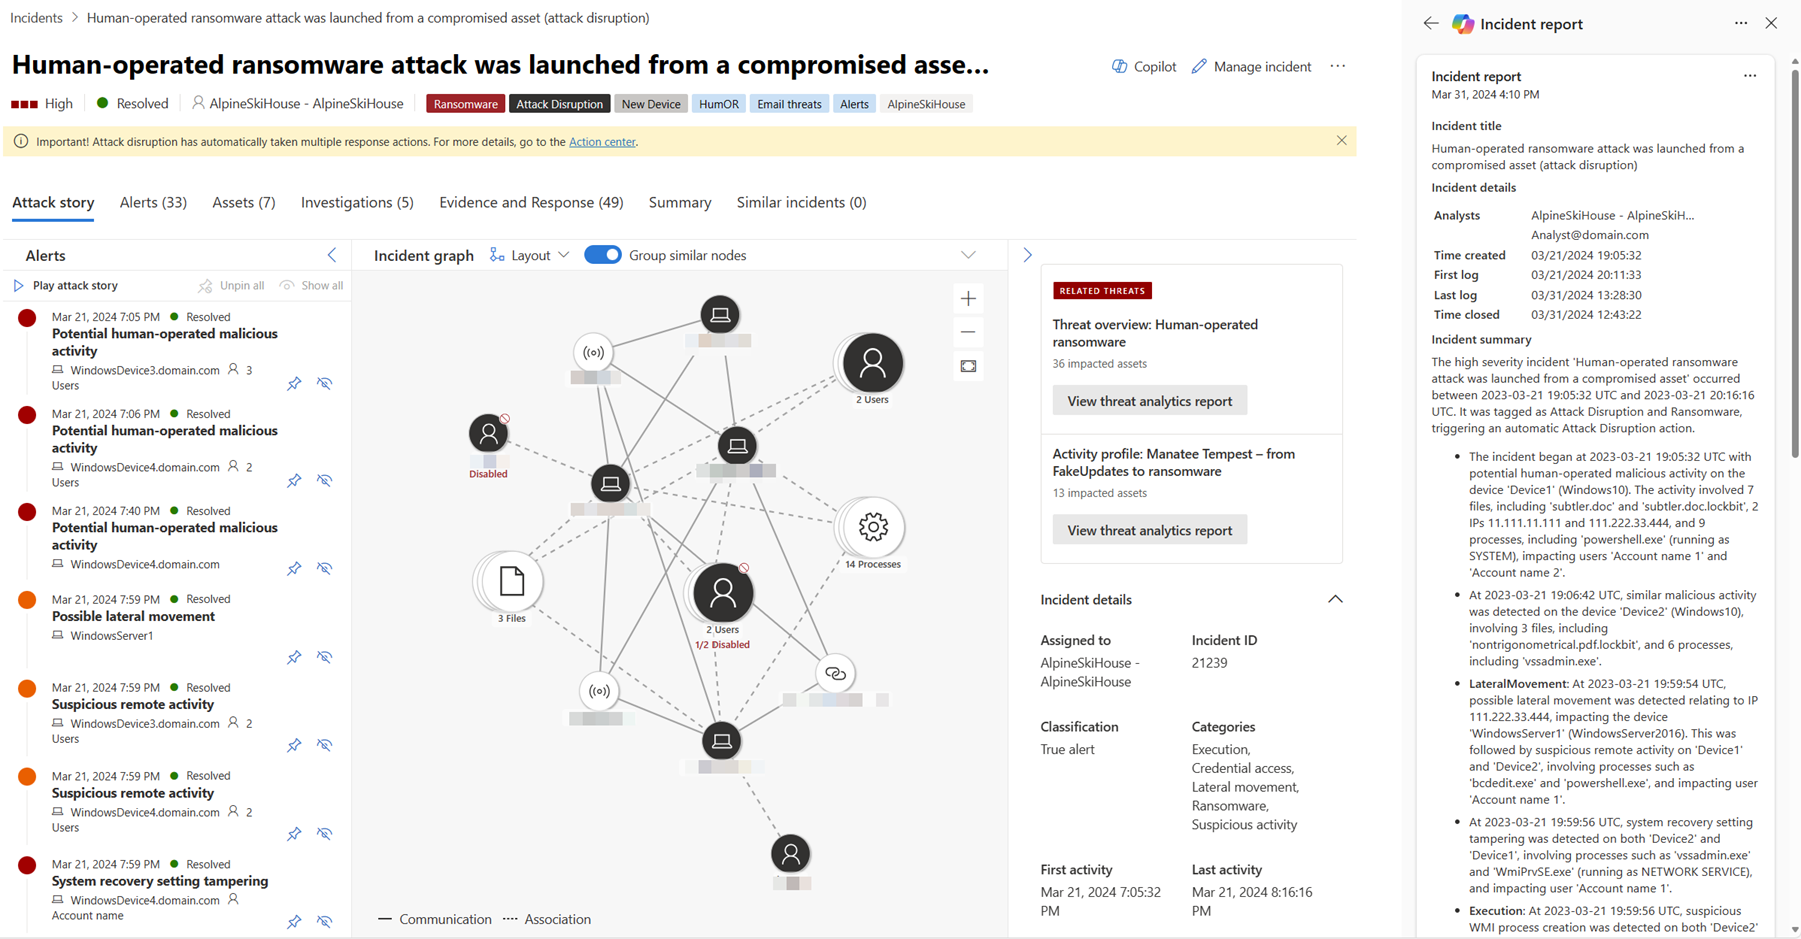The image size is (1801, 939).
Task: Collapse the Alerts panel with the chevron
Action: click(x=332, y=255)
